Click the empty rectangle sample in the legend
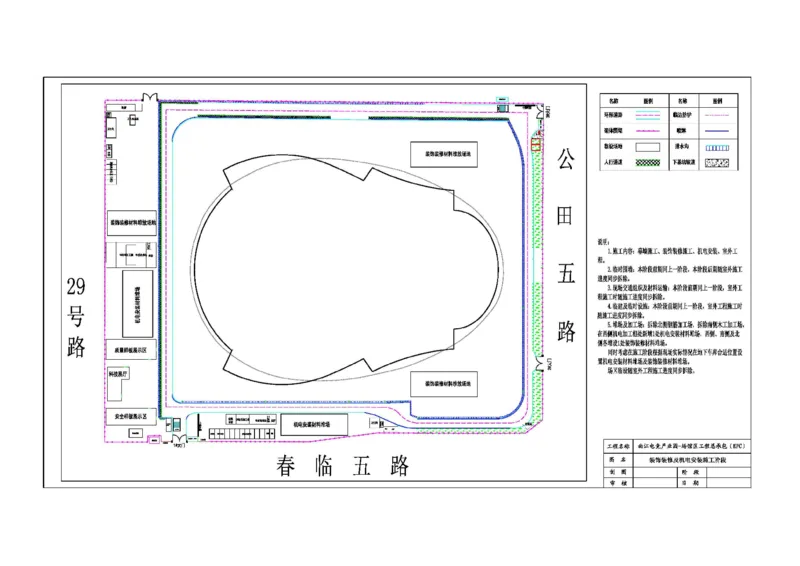 [x=647, y=147]
